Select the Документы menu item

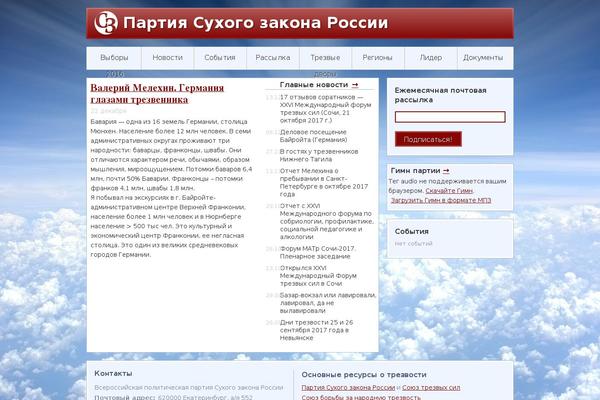pos(483,58)
